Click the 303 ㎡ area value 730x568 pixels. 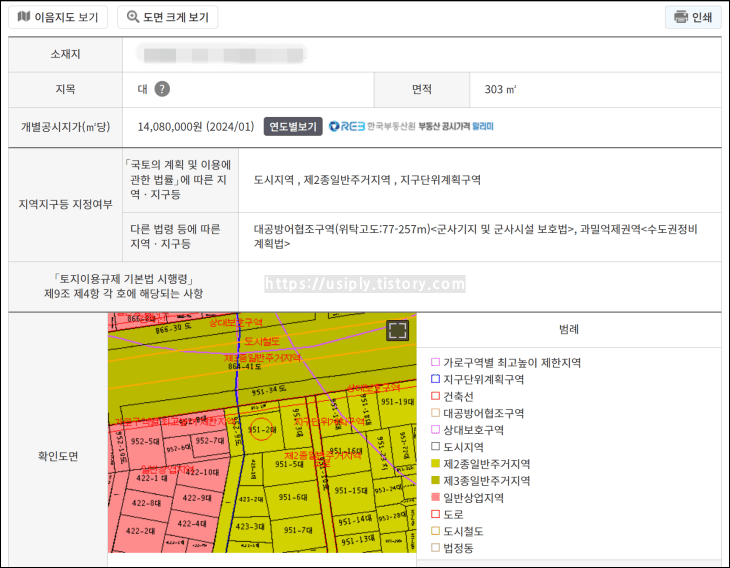[500, 89]
